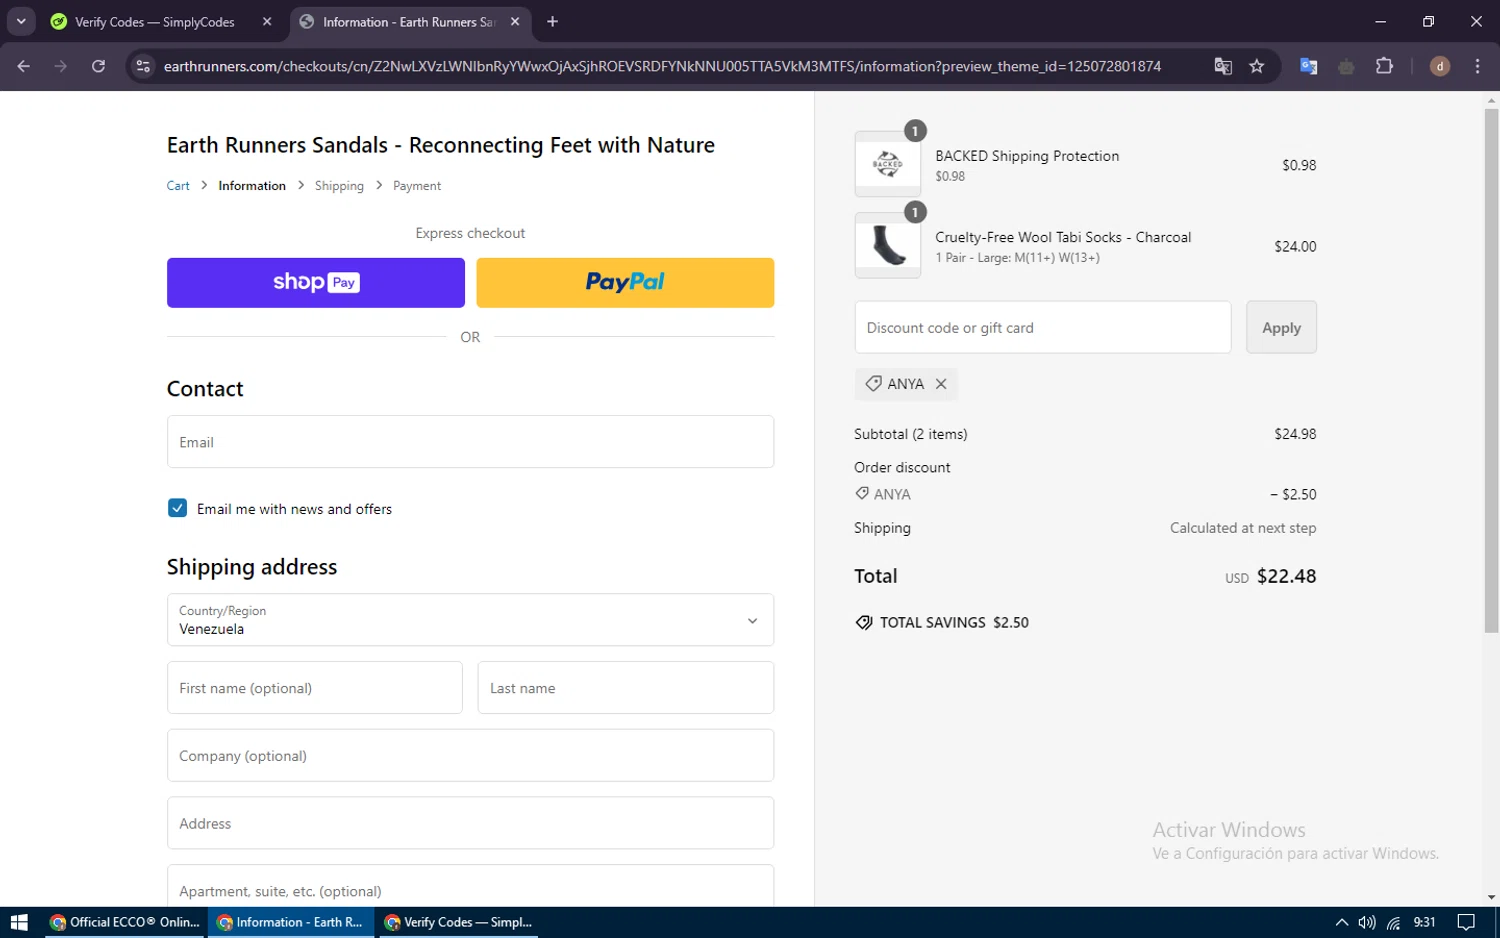
Task: Open the Country/Region dropdown
Action: (x=470, y=620)
